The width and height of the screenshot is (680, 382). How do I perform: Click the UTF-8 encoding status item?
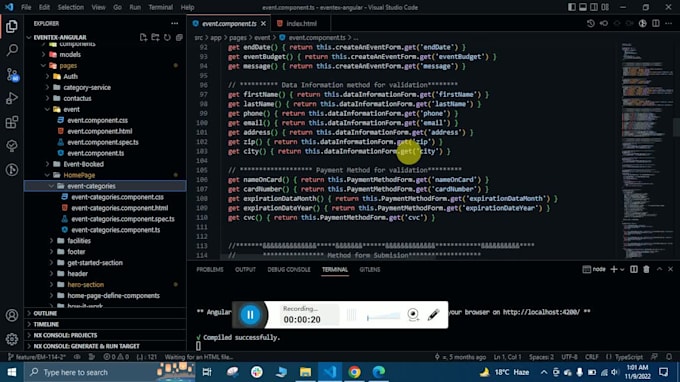point(569,357)
